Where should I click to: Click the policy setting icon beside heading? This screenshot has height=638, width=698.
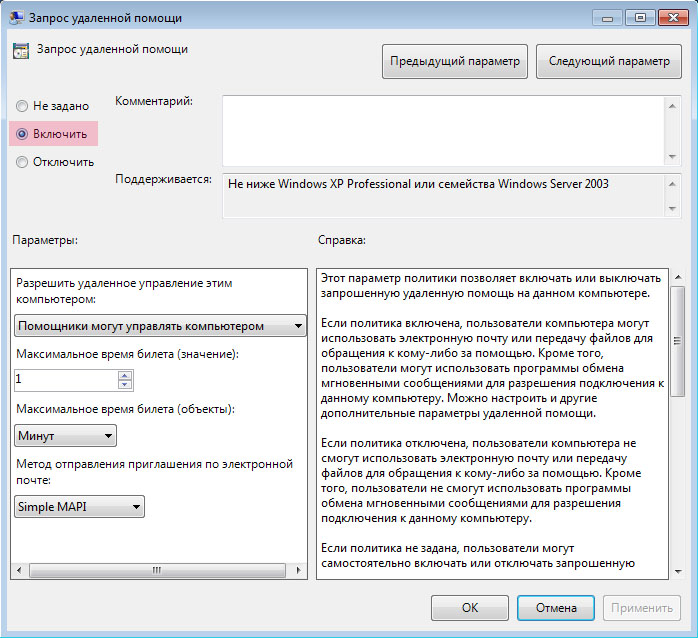pos(21,51)
